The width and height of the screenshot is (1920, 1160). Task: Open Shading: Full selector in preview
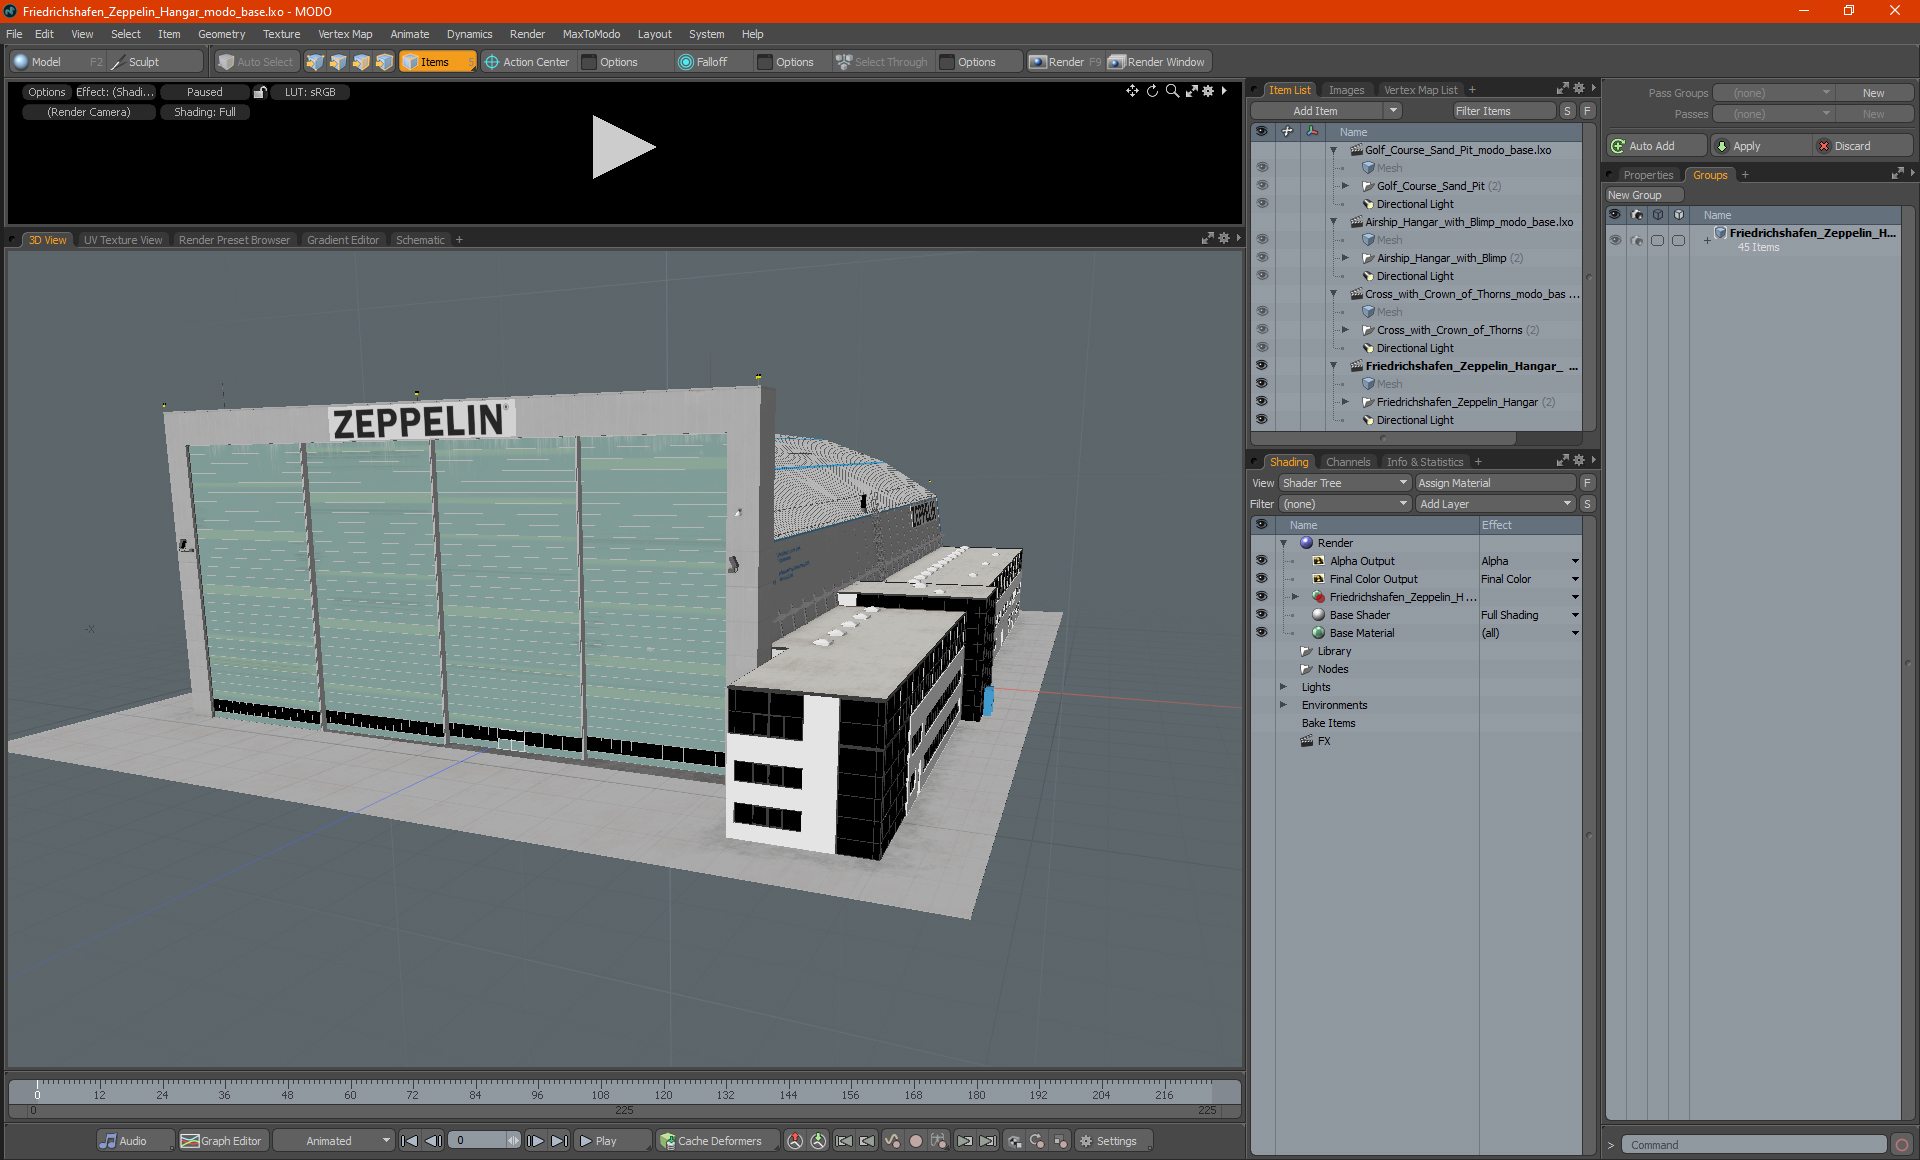[205, 112]
